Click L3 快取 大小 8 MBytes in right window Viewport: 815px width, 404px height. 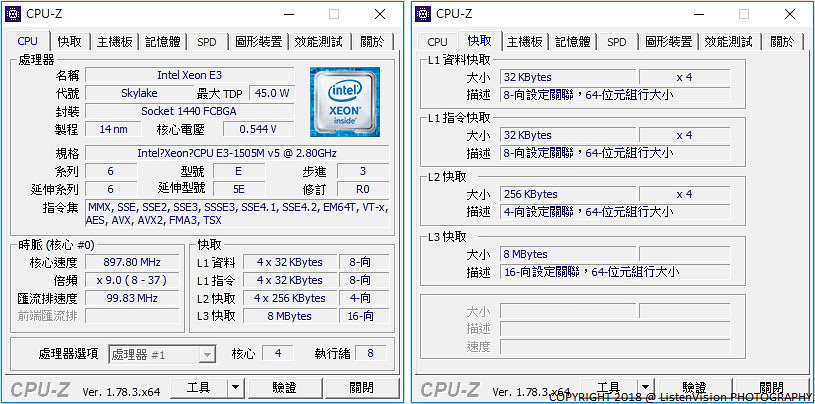click(x=568, y=254)
